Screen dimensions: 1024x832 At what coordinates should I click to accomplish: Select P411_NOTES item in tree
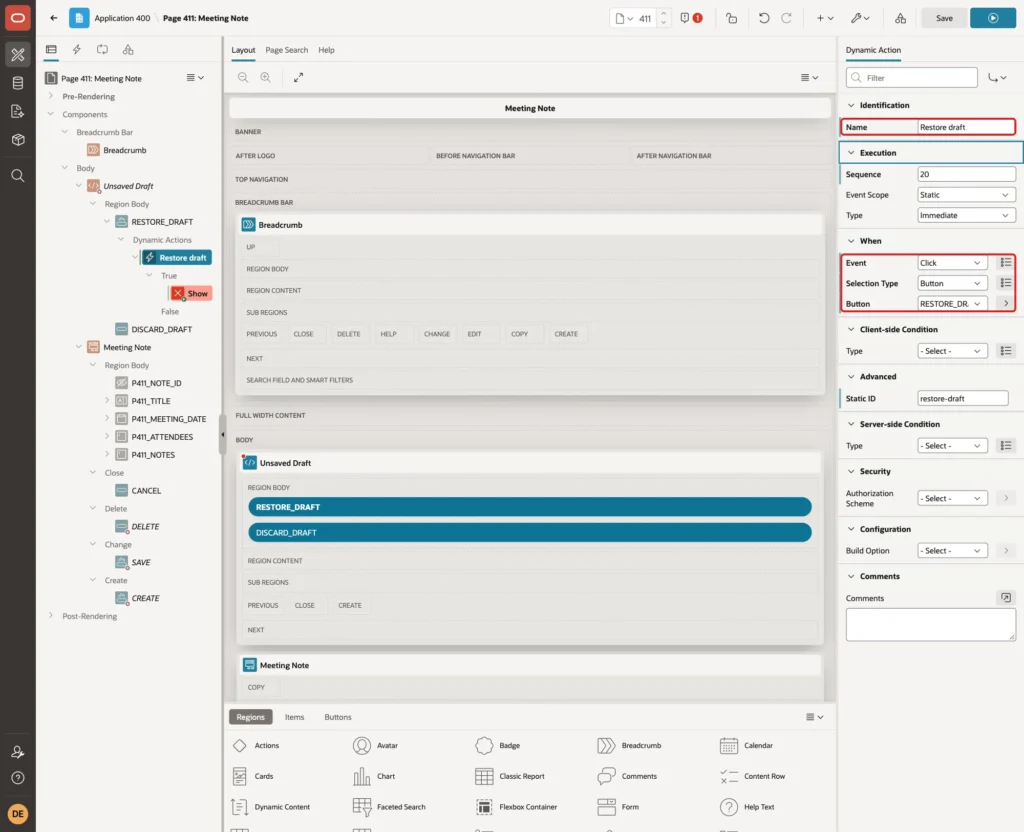153,455
